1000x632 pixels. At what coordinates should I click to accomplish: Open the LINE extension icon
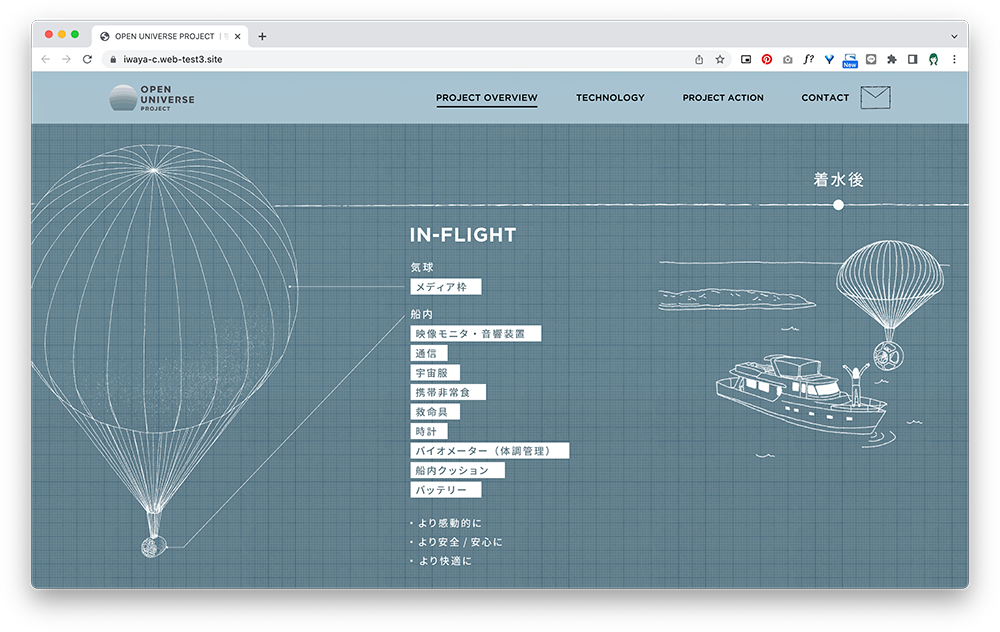pos(871,60)
